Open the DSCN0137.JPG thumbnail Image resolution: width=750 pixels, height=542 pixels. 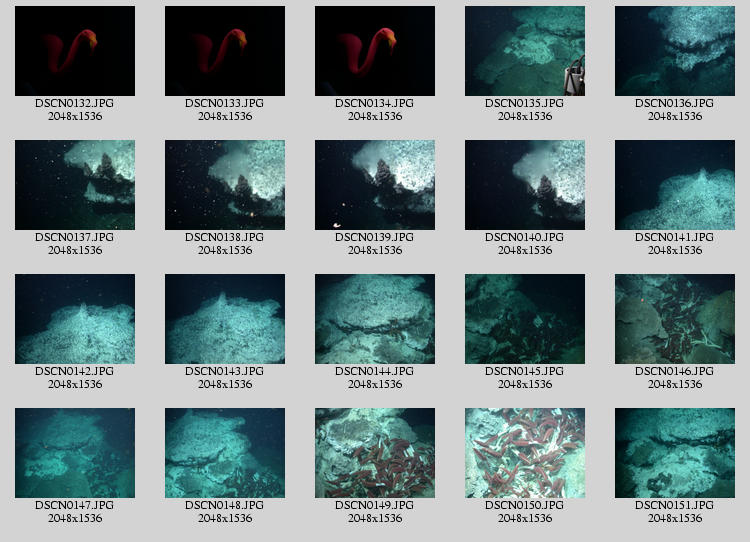tap(74, 185)
